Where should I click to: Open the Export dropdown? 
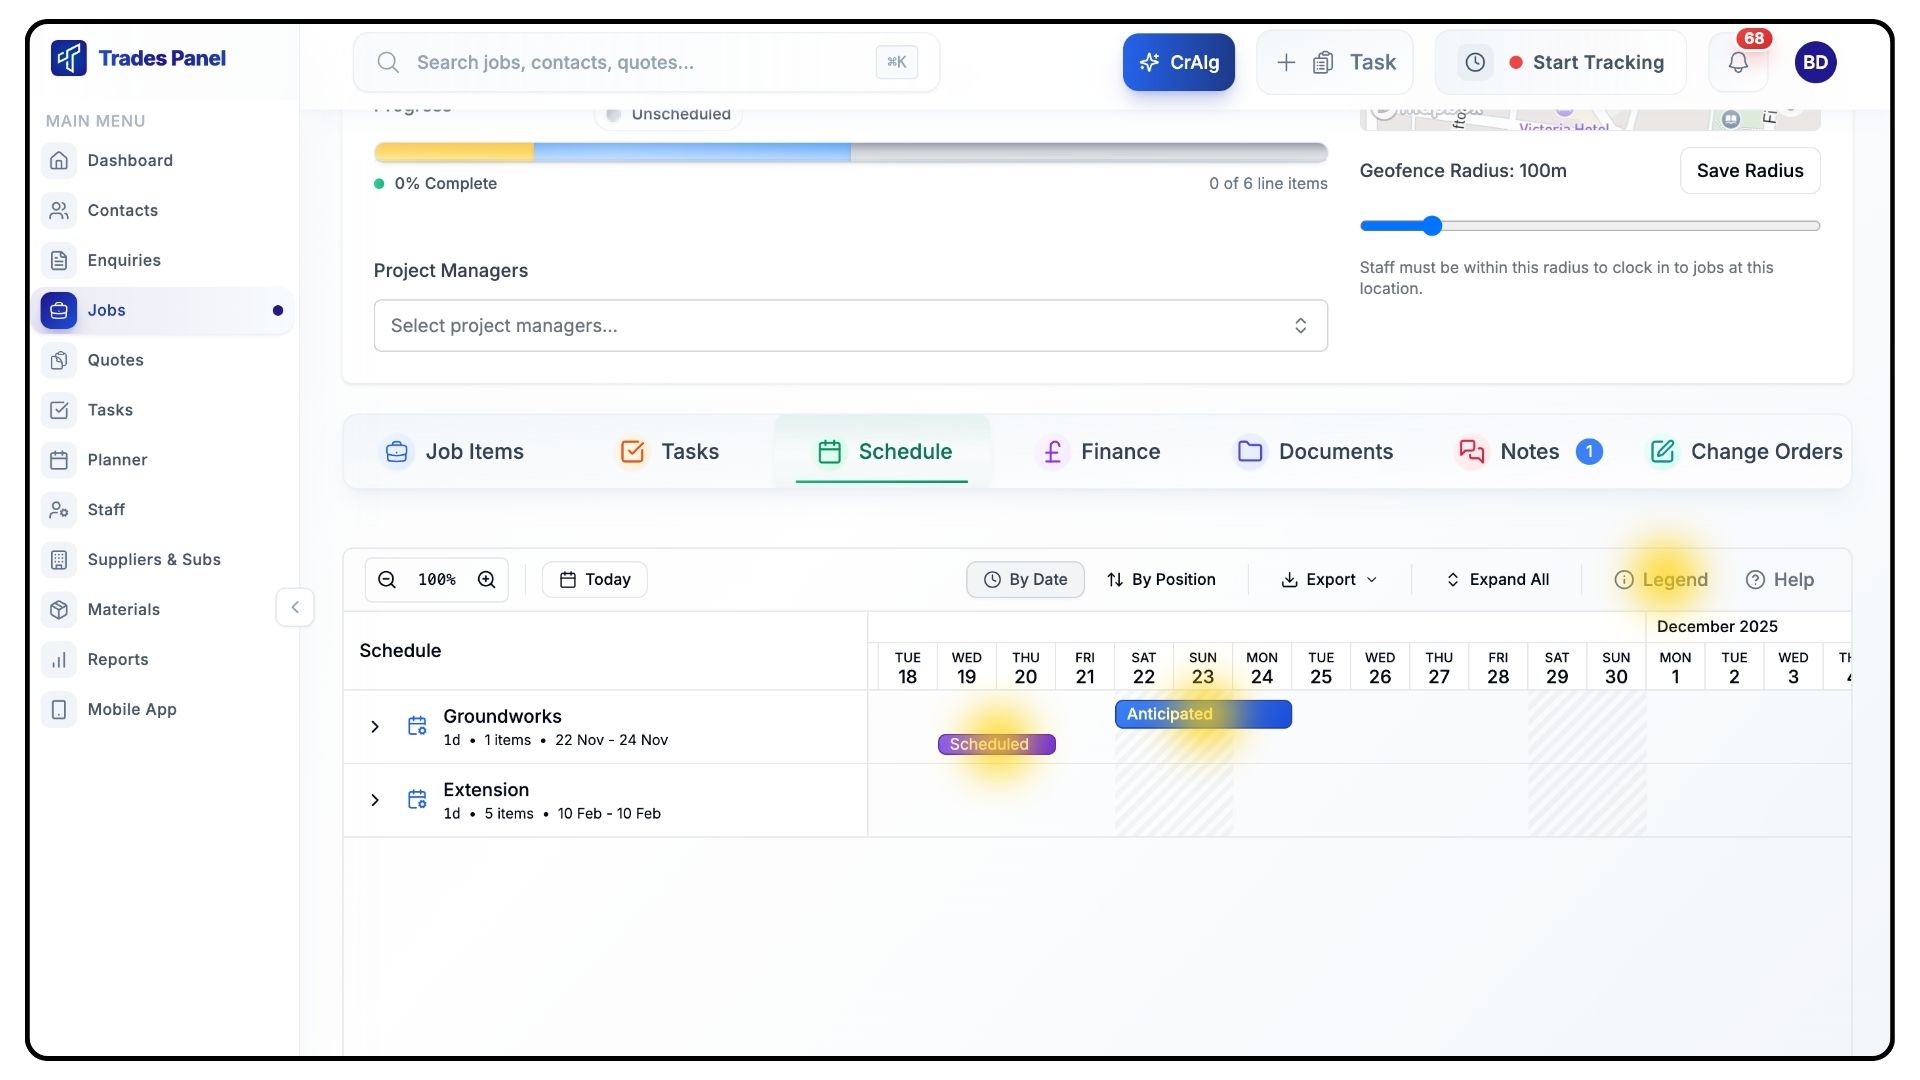1329,580
